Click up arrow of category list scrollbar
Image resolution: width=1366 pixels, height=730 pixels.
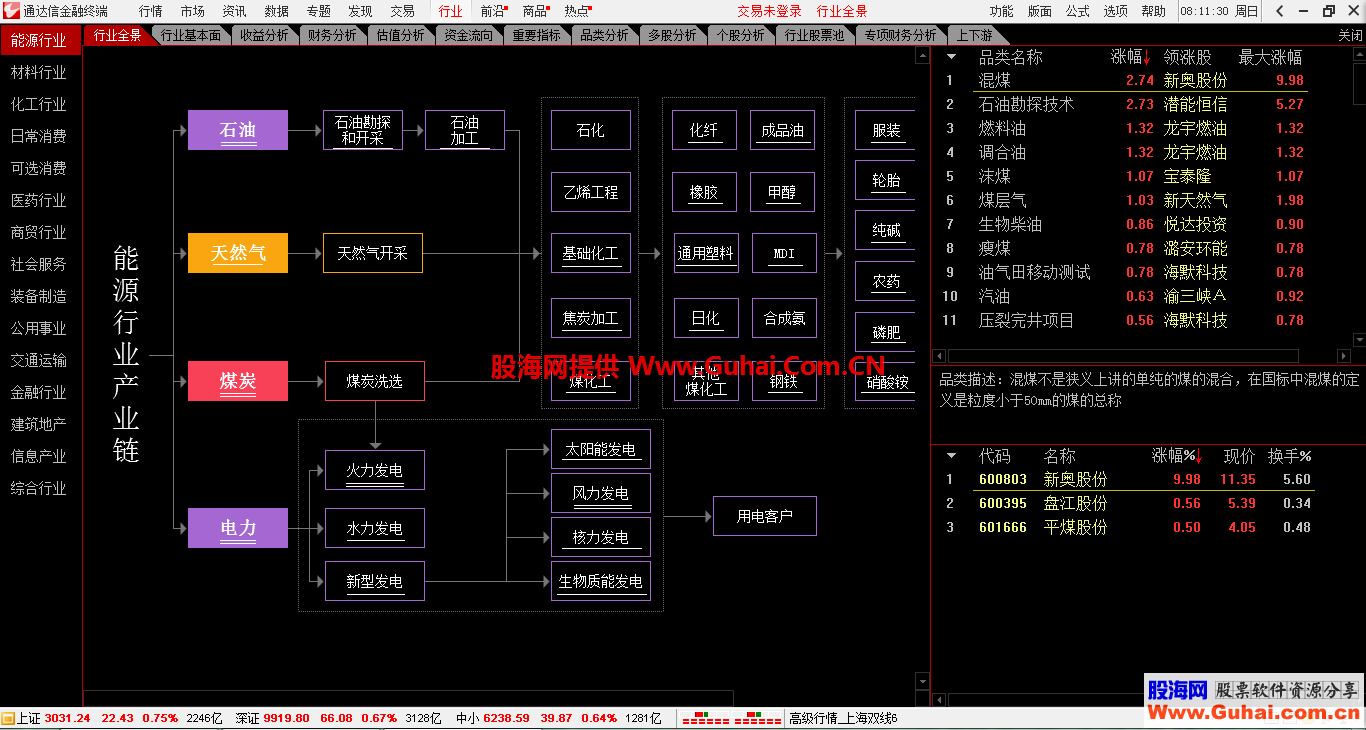(1359, 56)
